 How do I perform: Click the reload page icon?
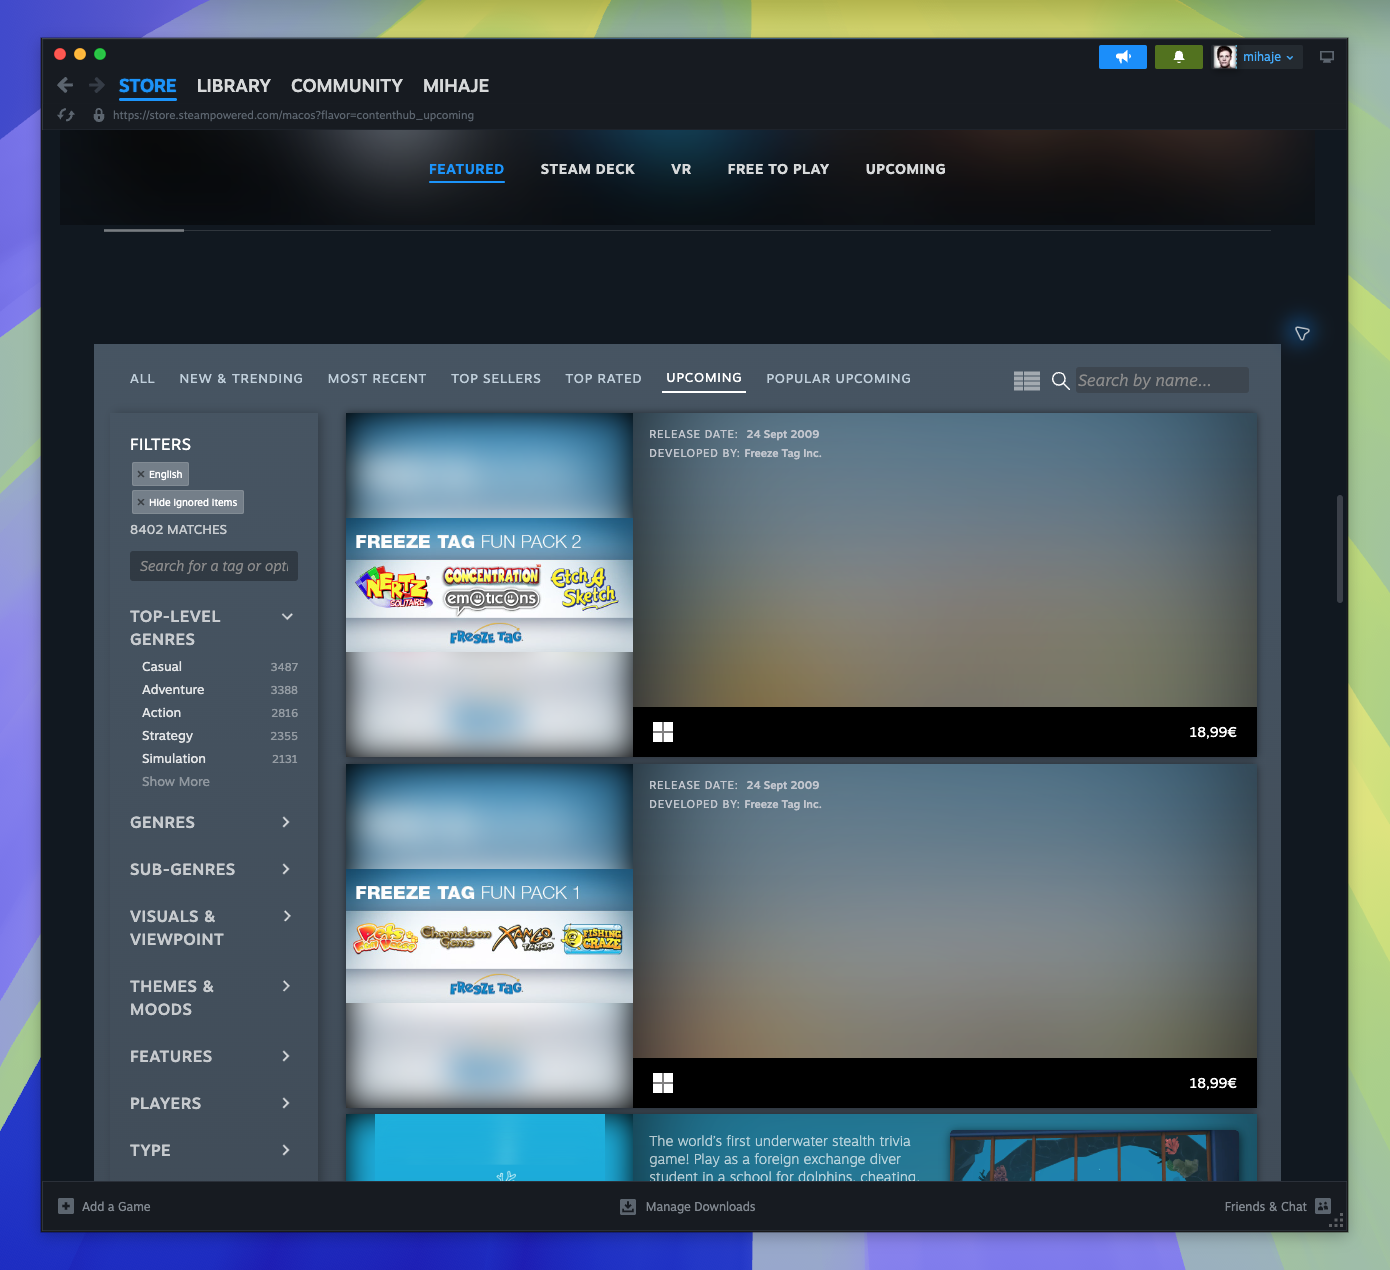point(66,115)
